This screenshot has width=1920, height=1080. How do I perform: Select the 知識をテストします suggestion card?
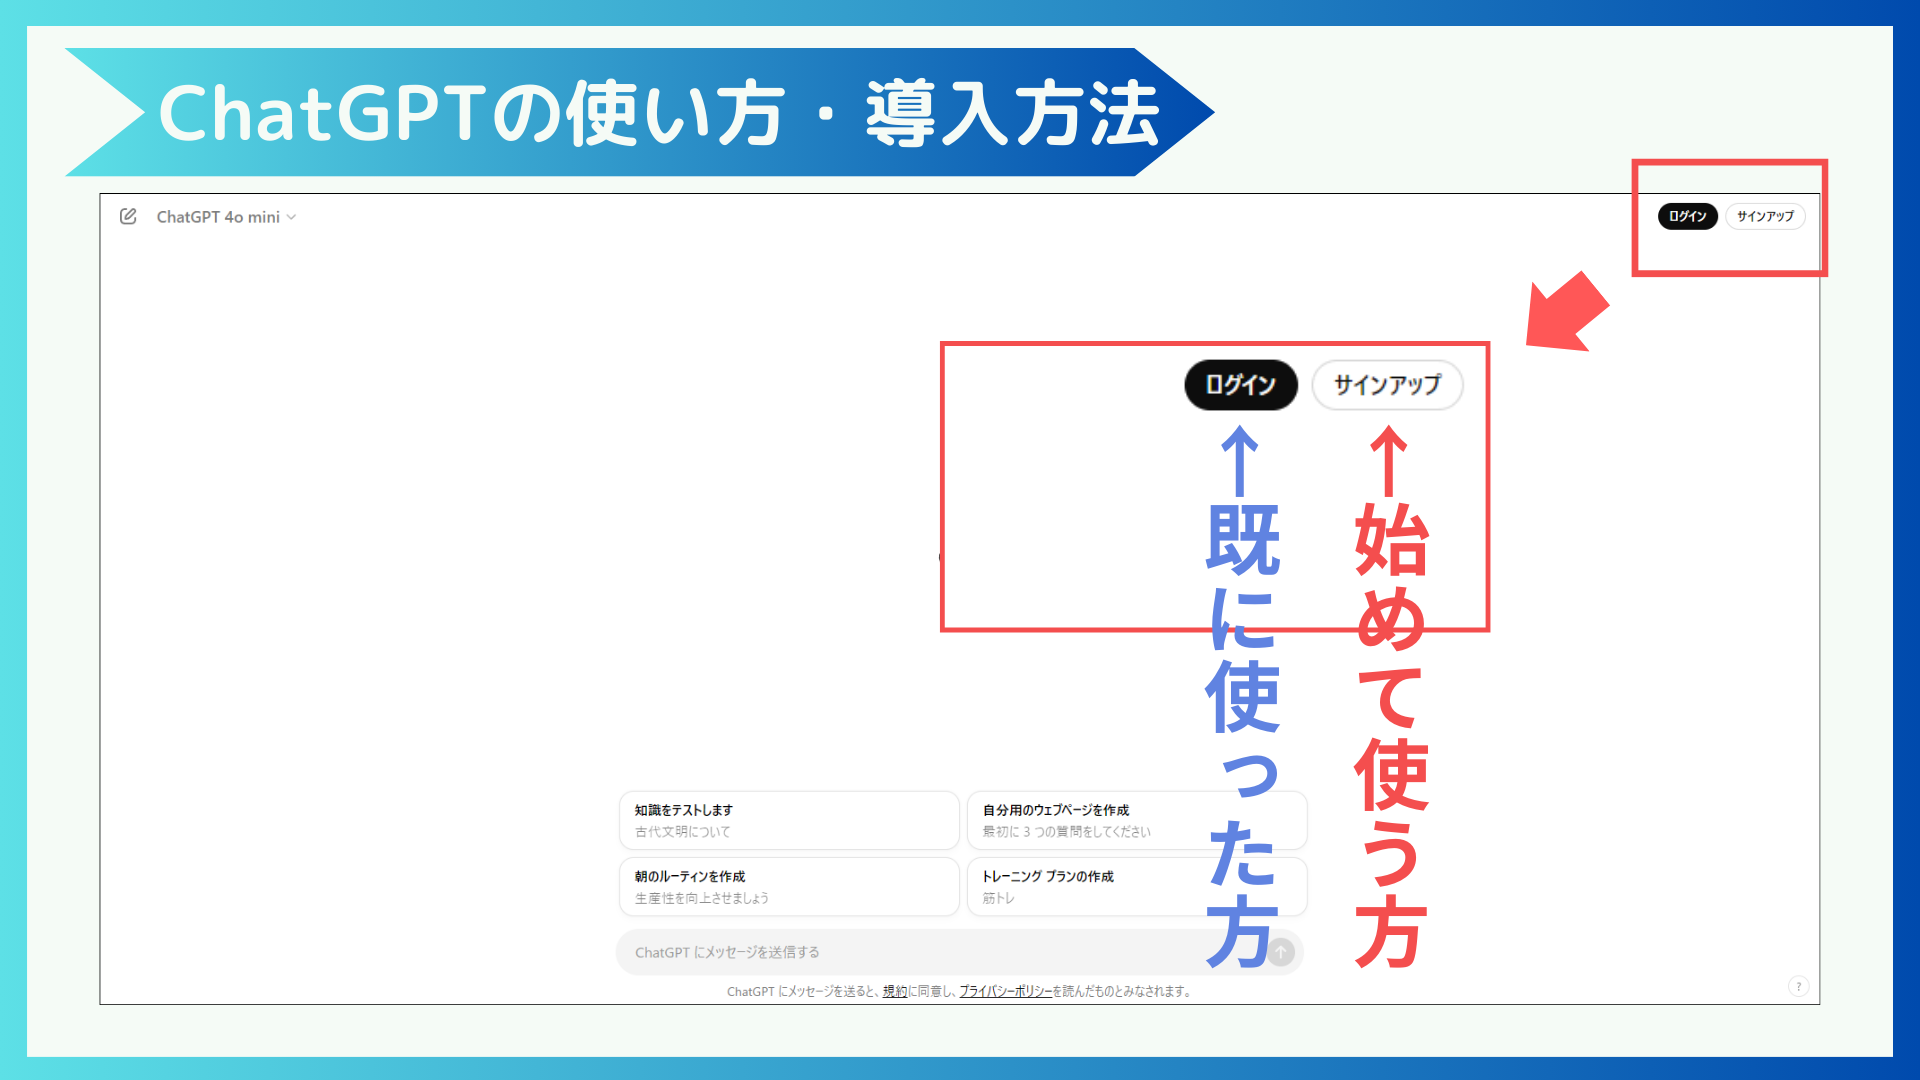point(789,820)
